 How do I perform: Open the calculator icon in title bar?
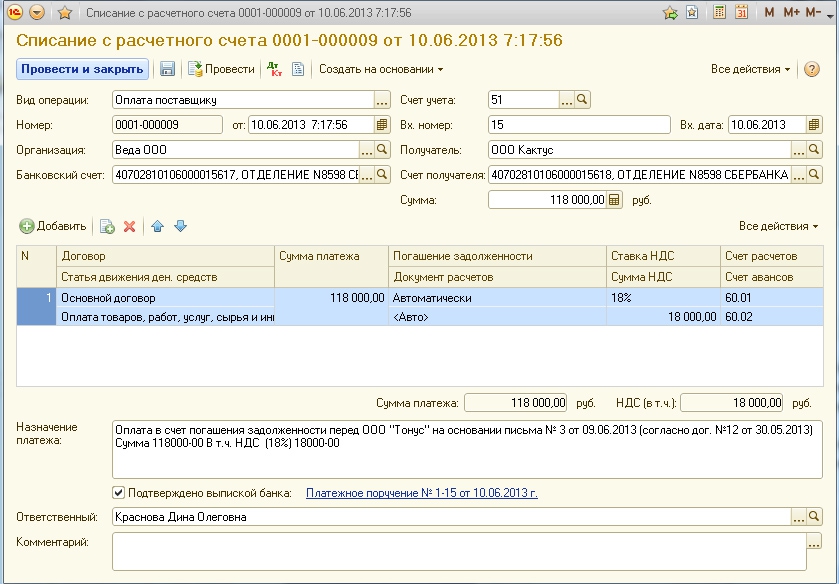[720, 12]
